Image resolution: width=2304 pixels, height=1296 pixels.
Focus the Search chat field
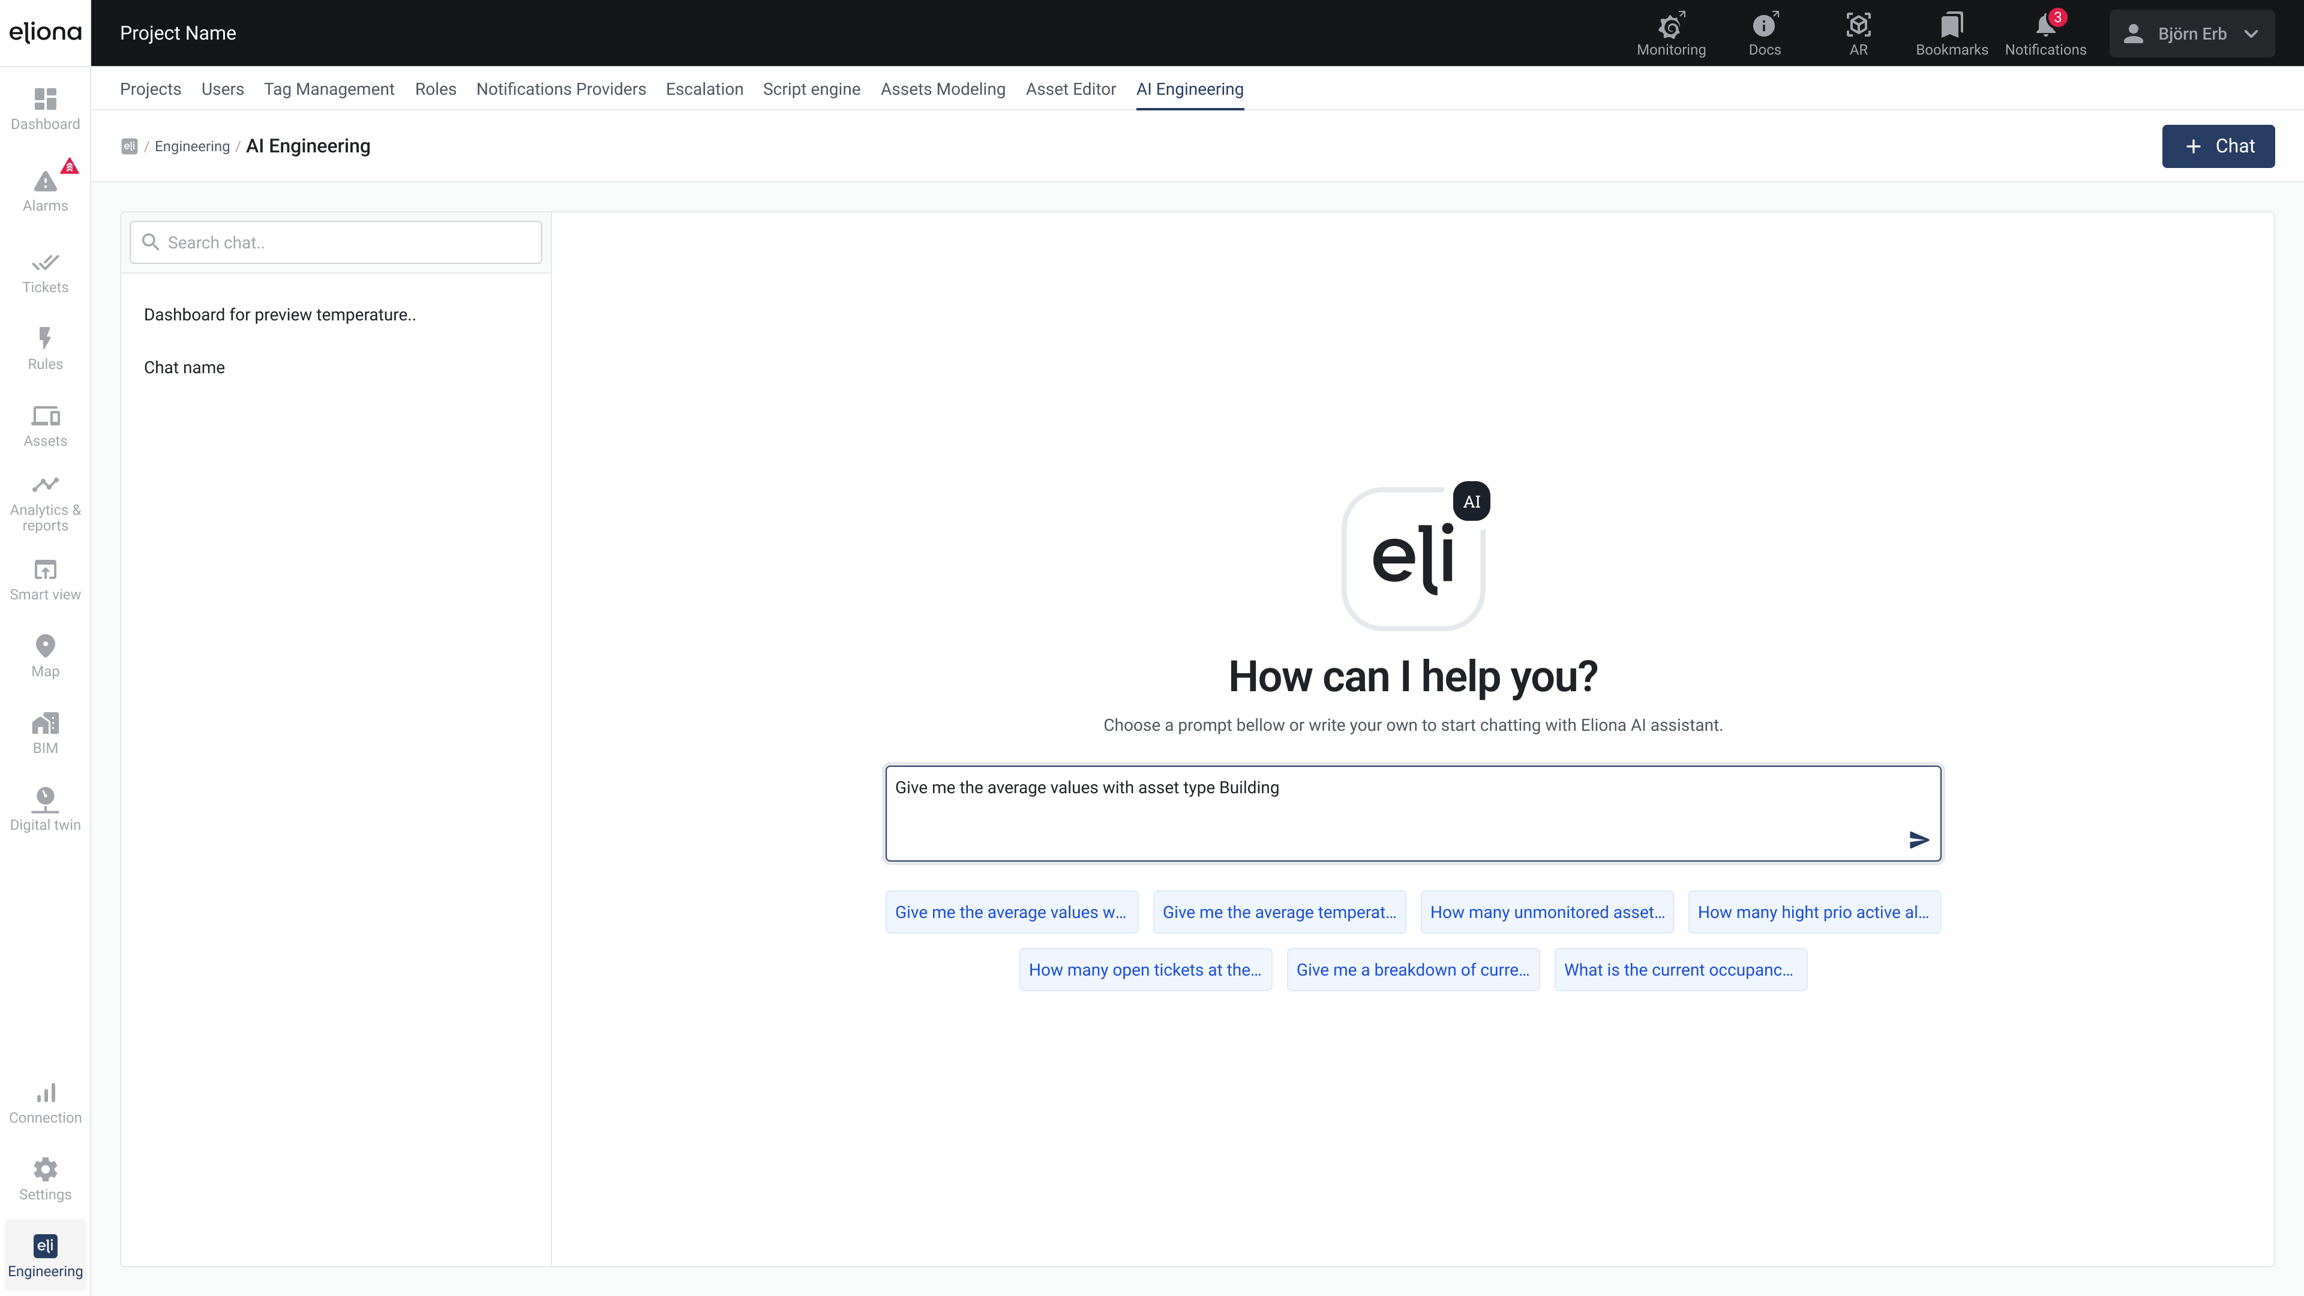(336, 242)
